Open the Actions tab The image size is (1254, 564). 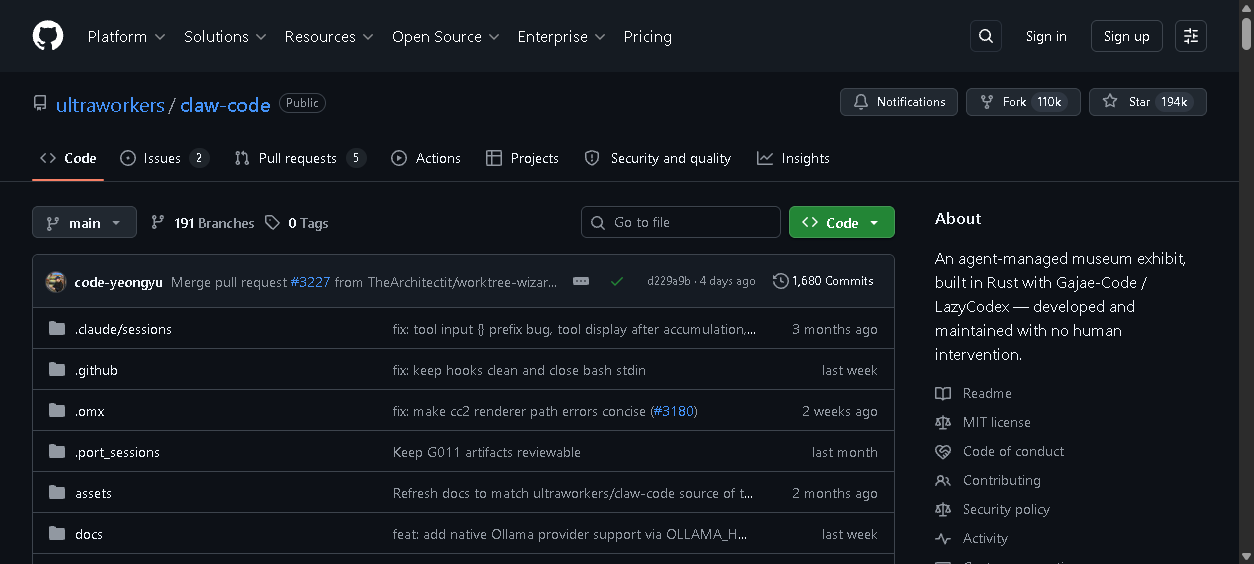point(426,158)
